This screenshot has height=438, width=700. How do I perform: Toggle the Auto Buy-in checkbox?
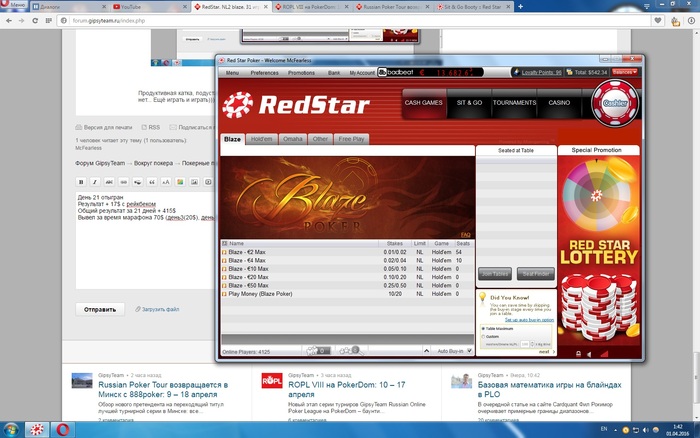click(469, 351)
